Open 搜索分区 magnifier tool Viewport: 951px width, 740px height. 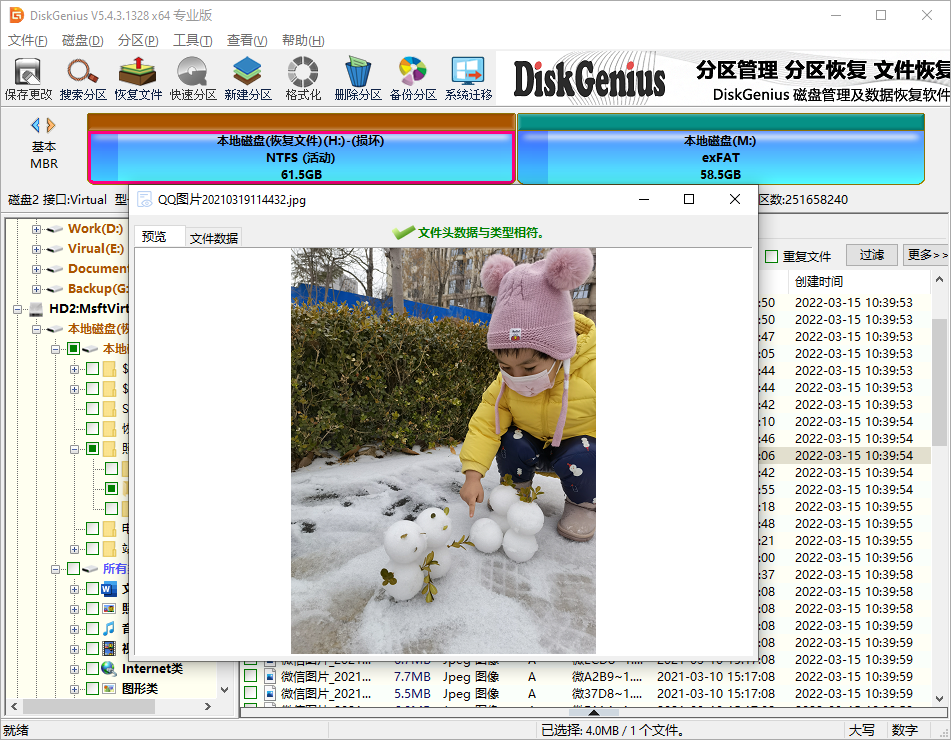83,78
